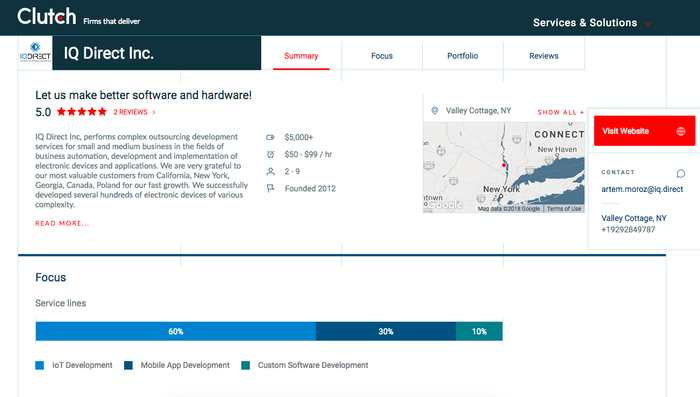Click the IoT Development legend swatch
This screenshot has width=700, height=397.
tap(40, 365)
